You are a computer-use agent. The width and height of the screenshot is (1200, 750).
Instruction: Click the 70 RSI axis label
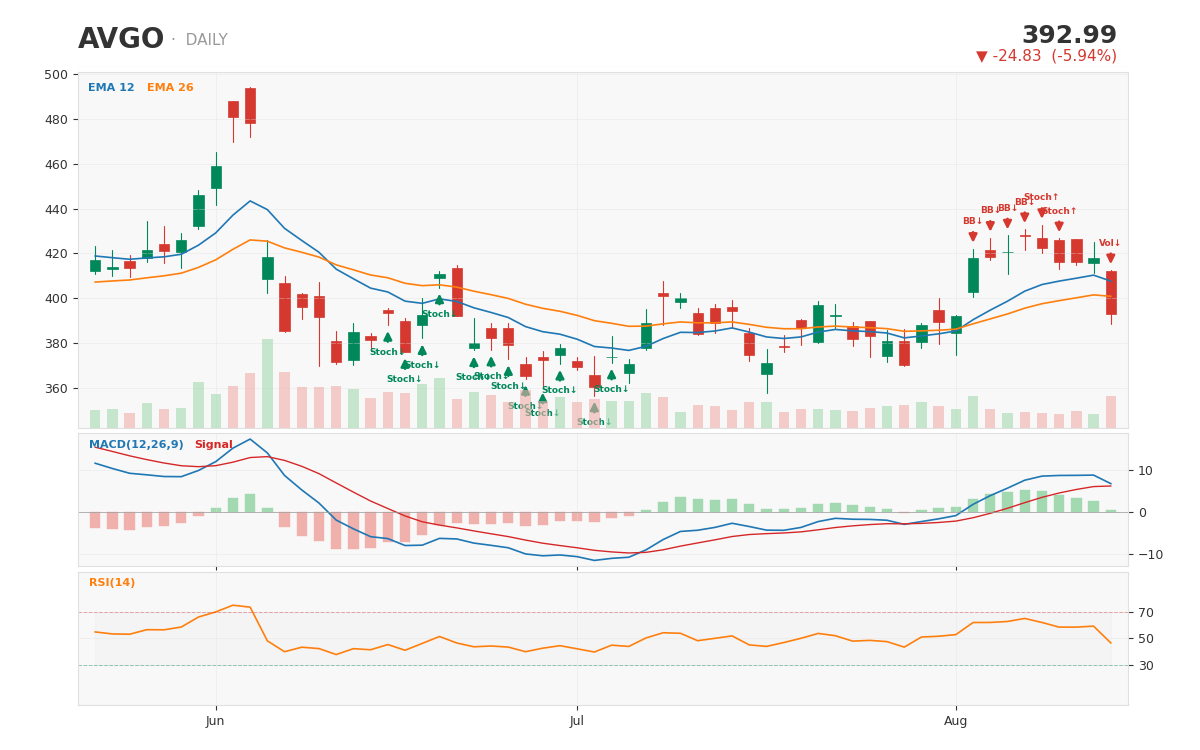1145,613
